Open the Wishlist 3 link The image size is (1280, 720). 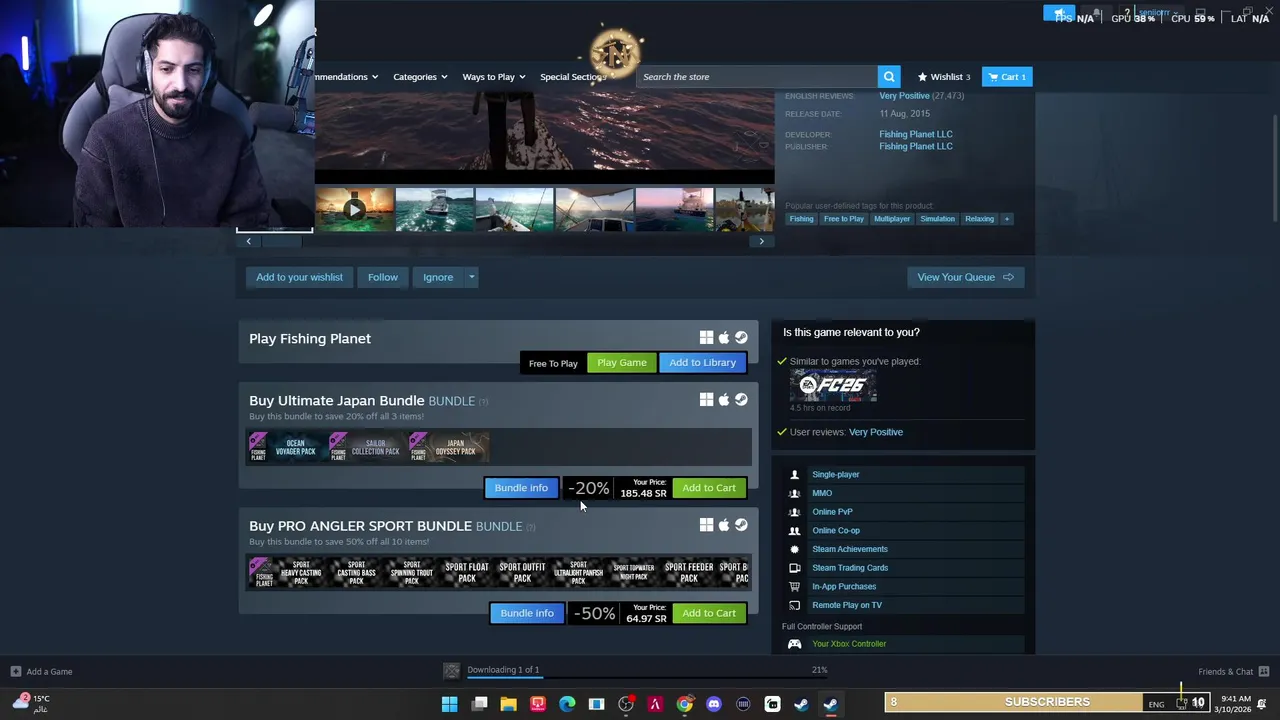pyautogui.click(x=944, y=77)
